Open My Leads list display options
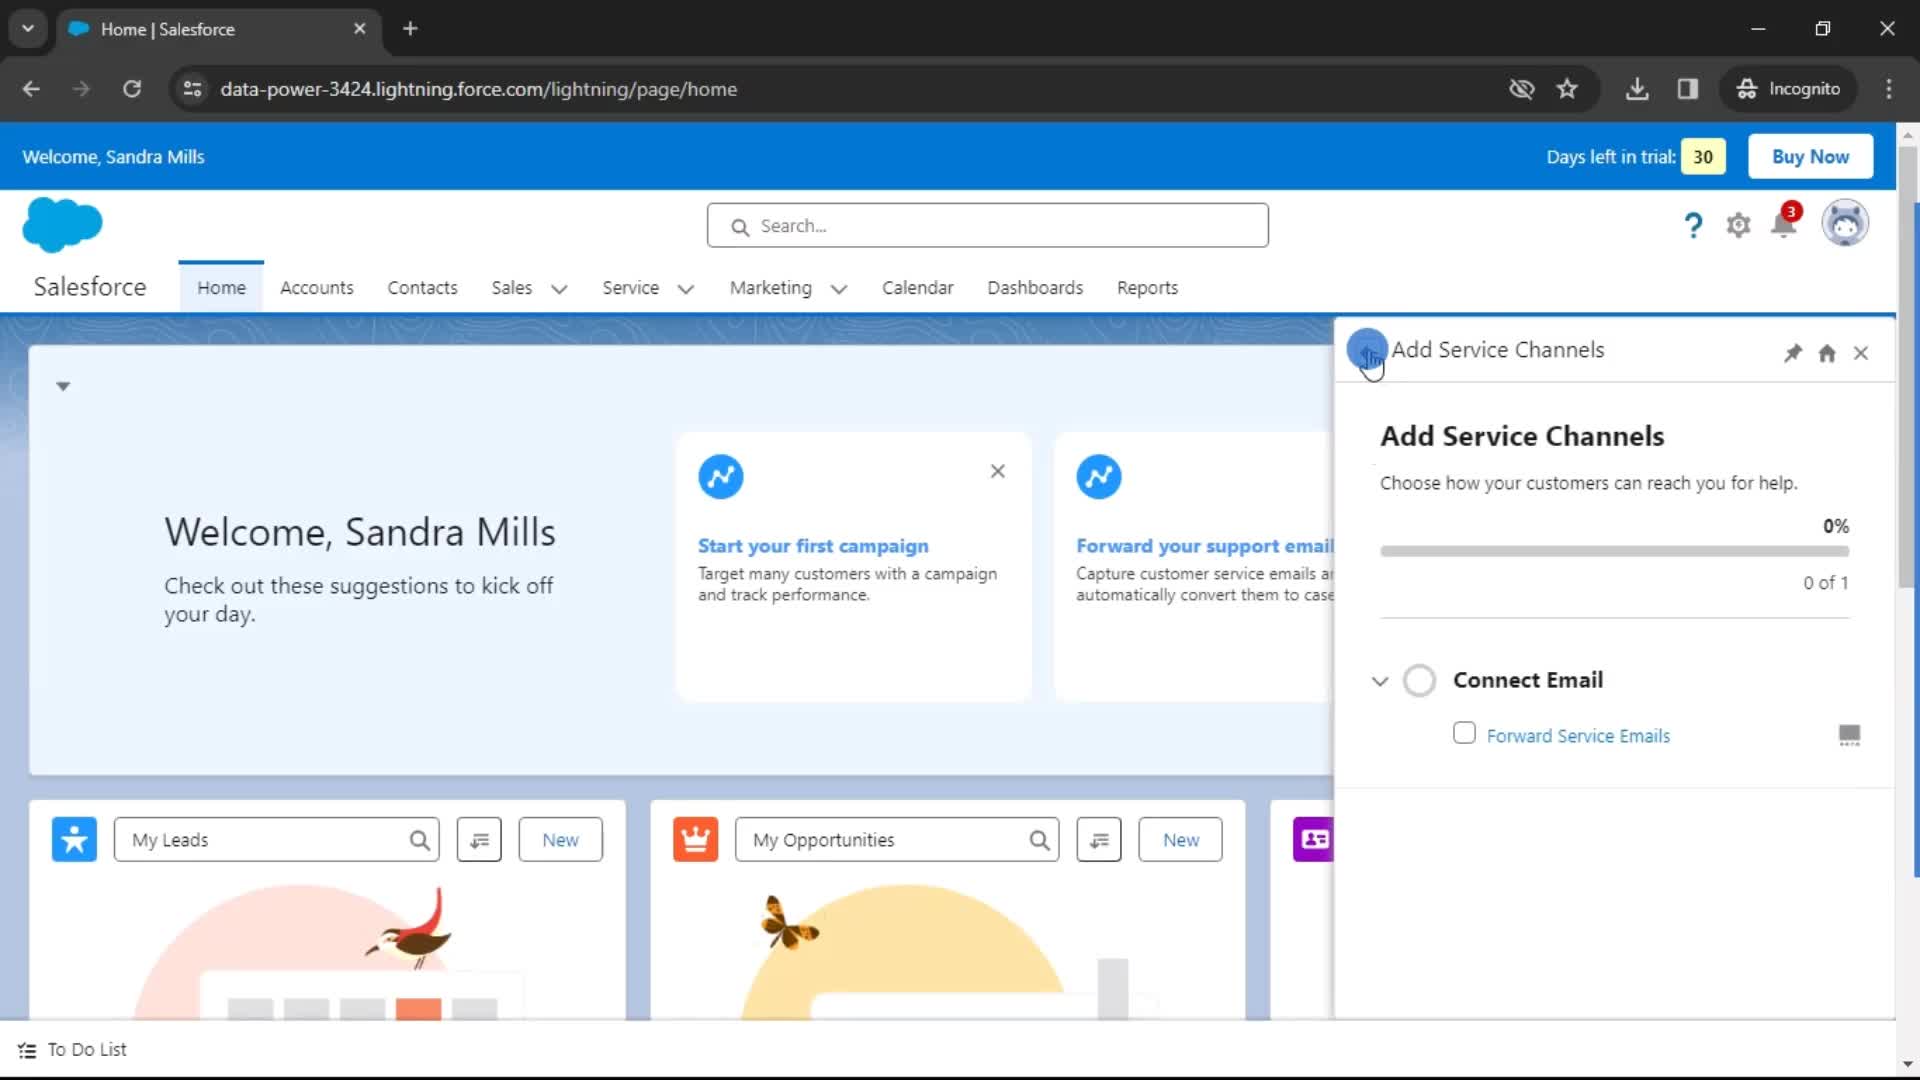Viewport: 1920px width, 1080px height. 480,840
